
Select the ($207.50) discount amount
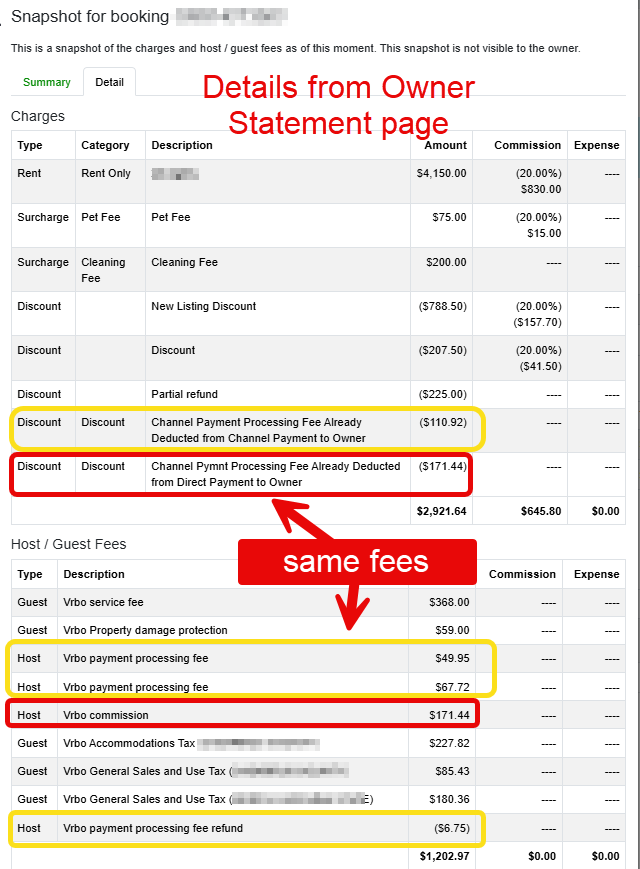442,350
